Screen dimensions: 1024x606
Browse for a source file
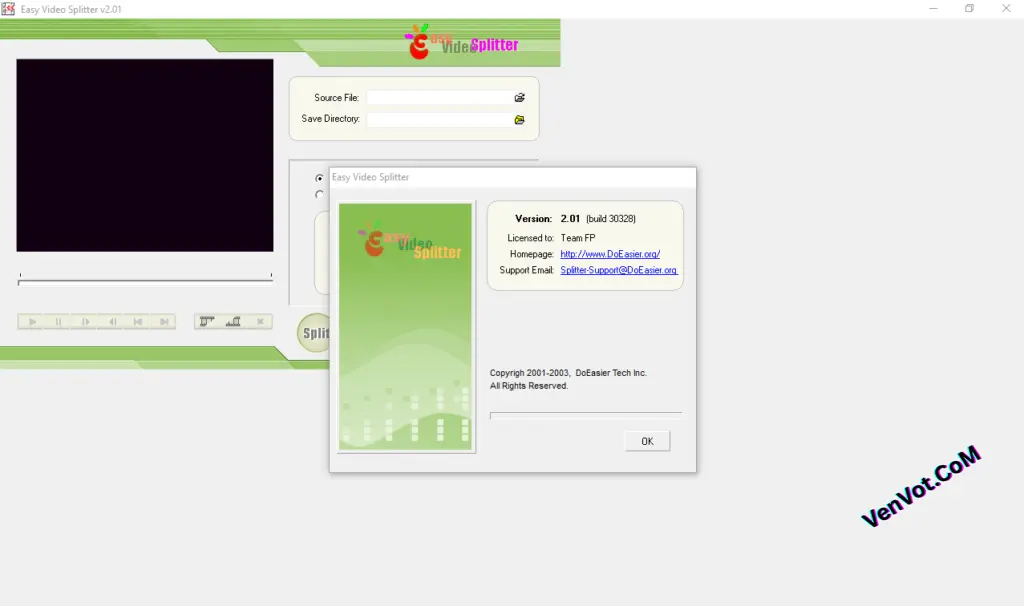click(519, 97)
